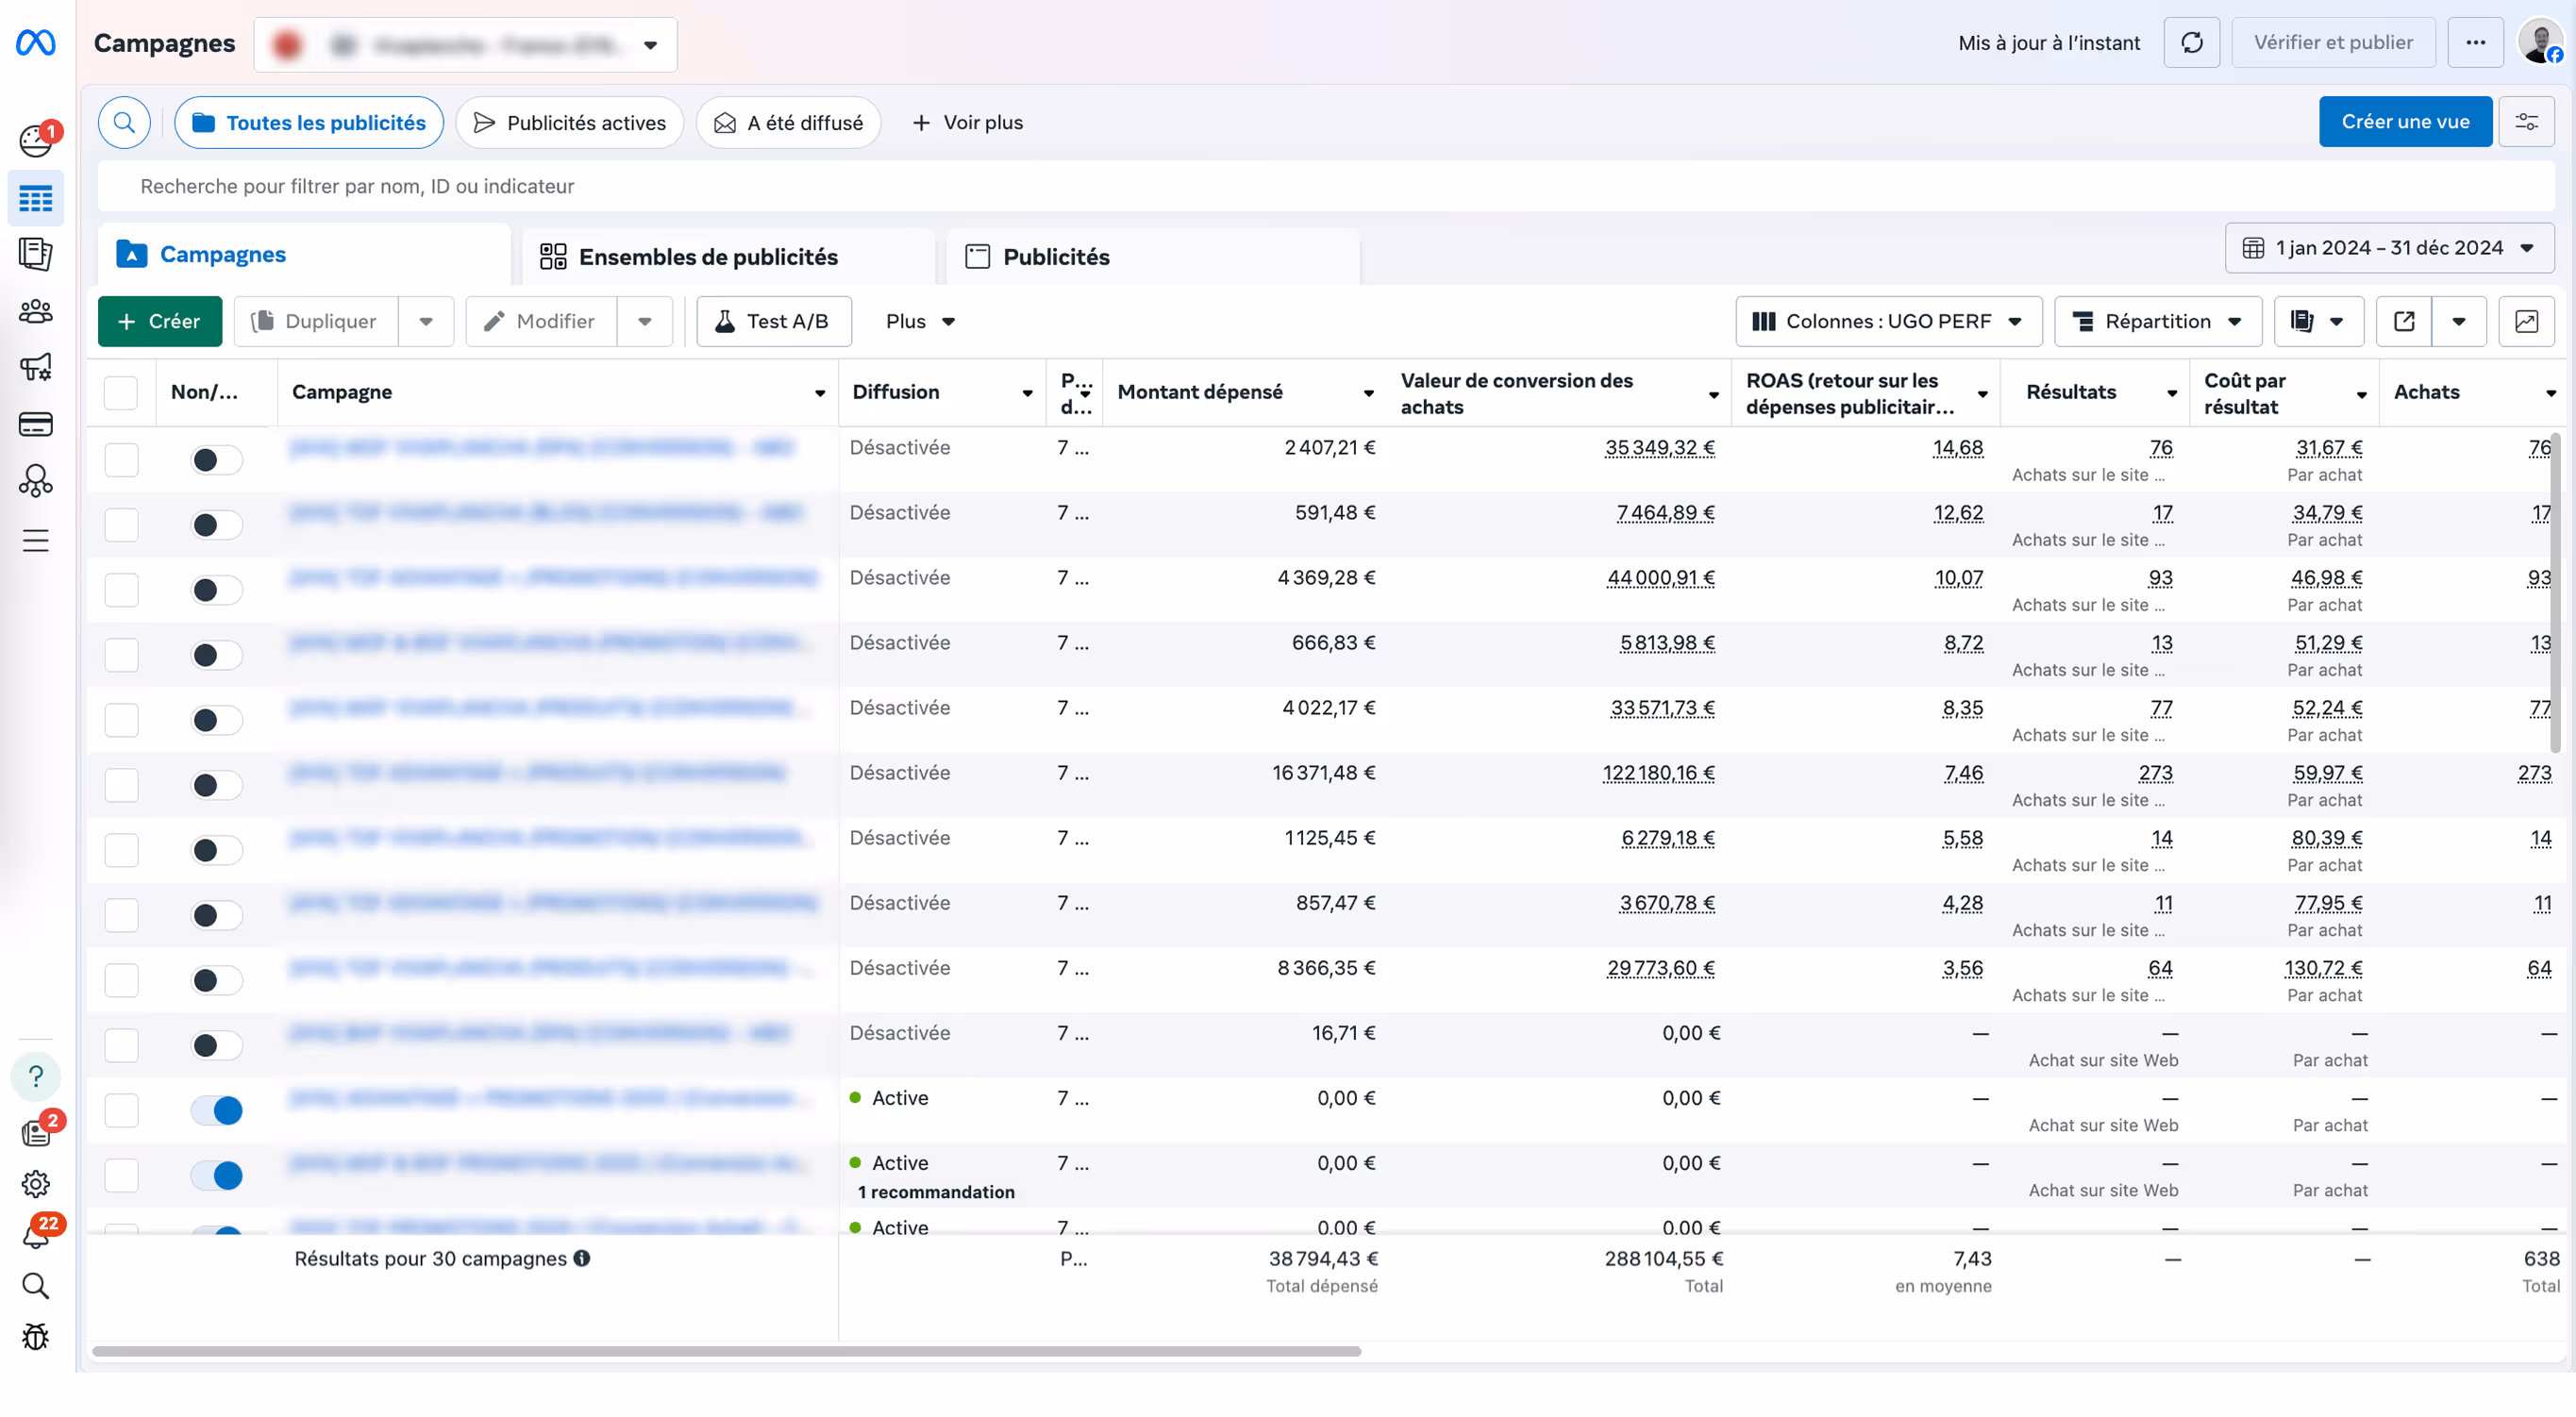Open the billing card icon in sidebar

[36, 424]
